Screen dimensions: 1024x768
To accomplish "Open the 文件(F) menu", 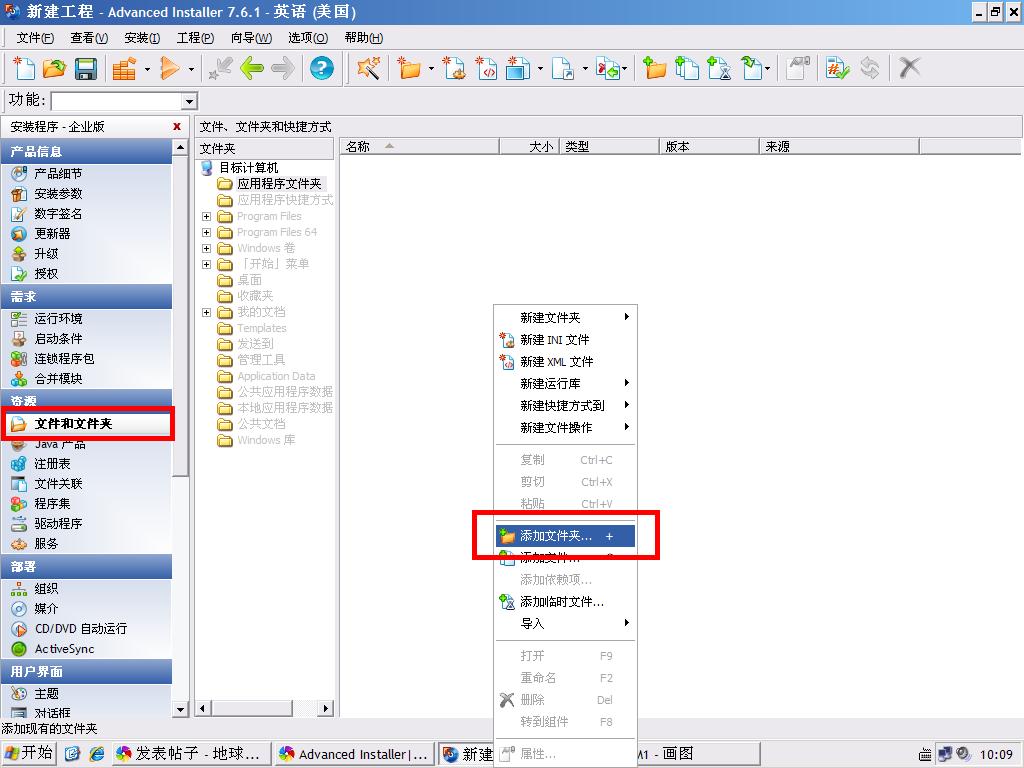I will click(x=35, y=38).
